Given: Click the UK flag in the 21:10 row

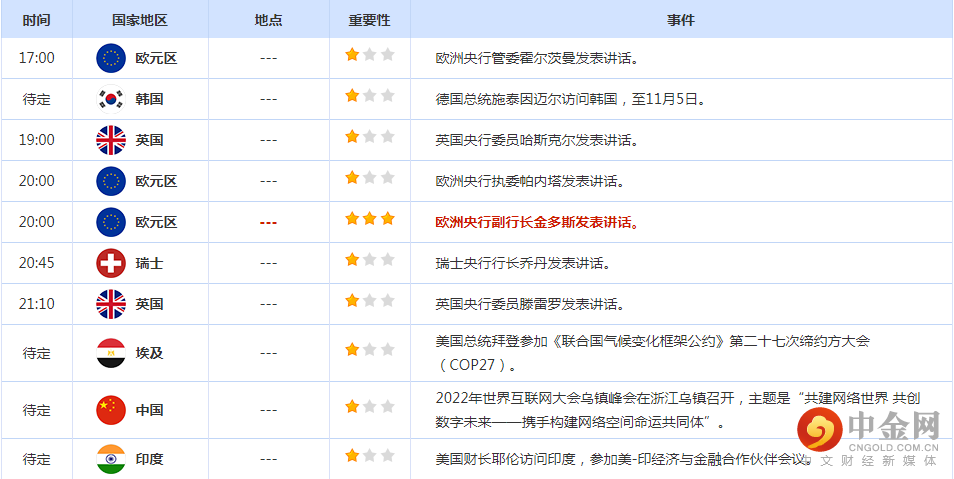Looking at the screenshot, I should (x=111, y=304).
